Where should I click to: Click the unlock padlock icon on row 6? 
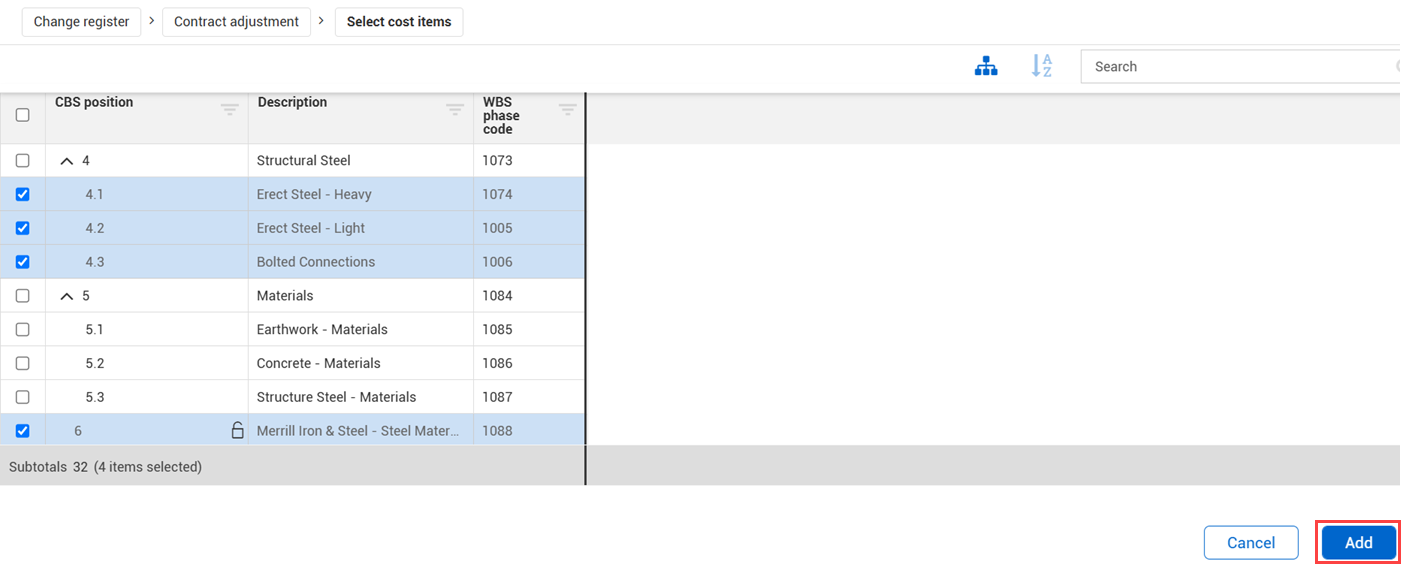237,431
